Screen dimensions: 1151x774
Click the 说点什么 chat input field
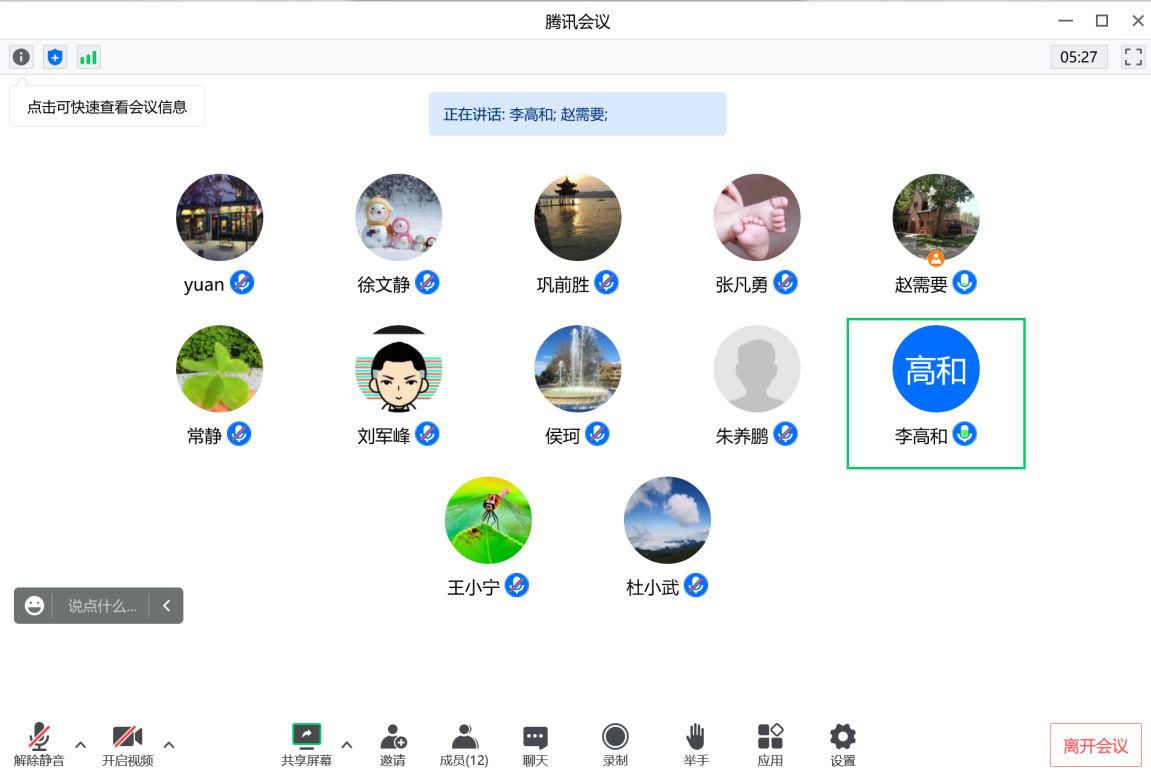tap(101, 605)
